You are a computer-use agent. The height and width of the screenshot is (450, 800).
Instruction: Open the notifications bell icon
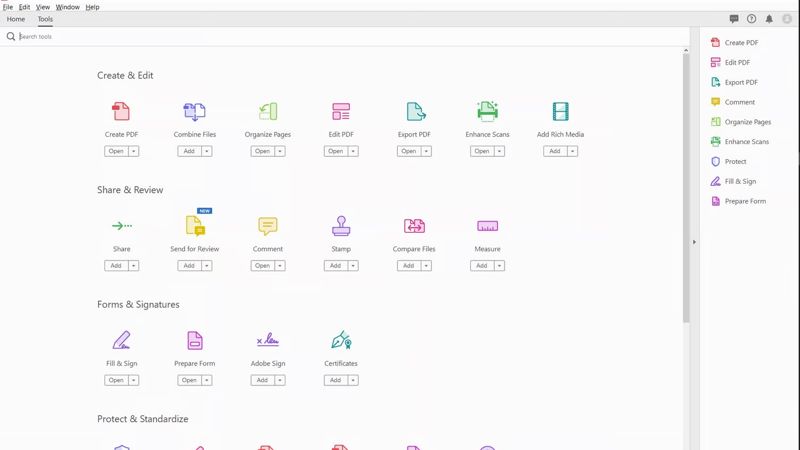(x=769, y=19)
